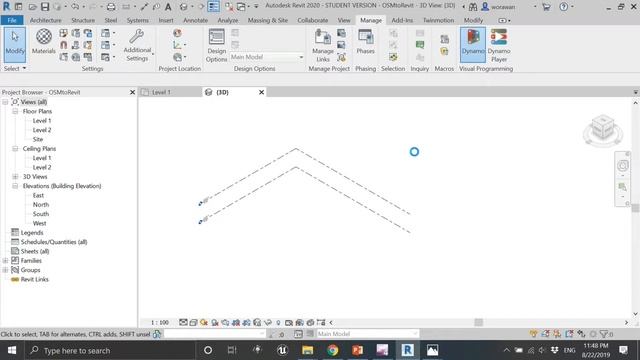
Task: Switch to Architecture ribbon tab
Action: [45, 20]
